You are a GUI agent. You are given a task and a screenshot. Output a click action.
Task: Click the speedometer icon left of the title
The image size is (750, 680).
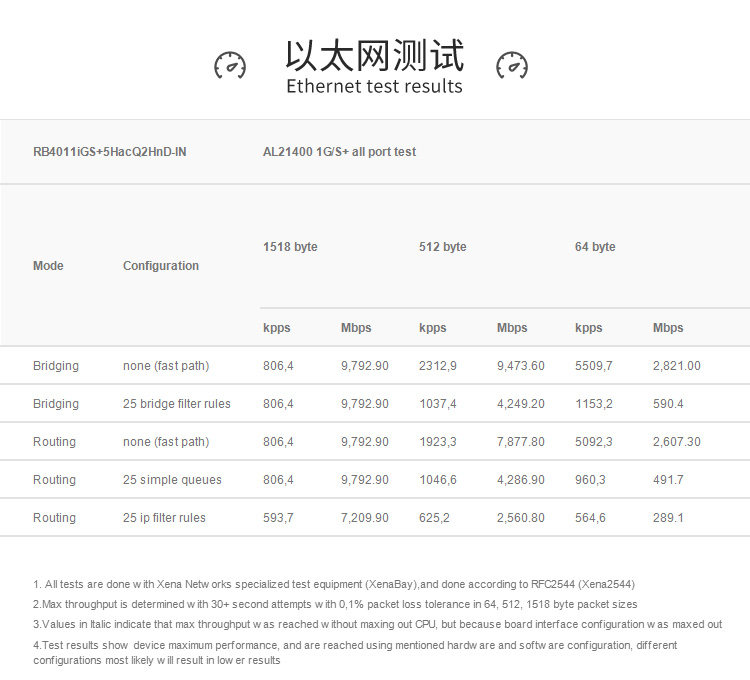click(x=230, y=65)
